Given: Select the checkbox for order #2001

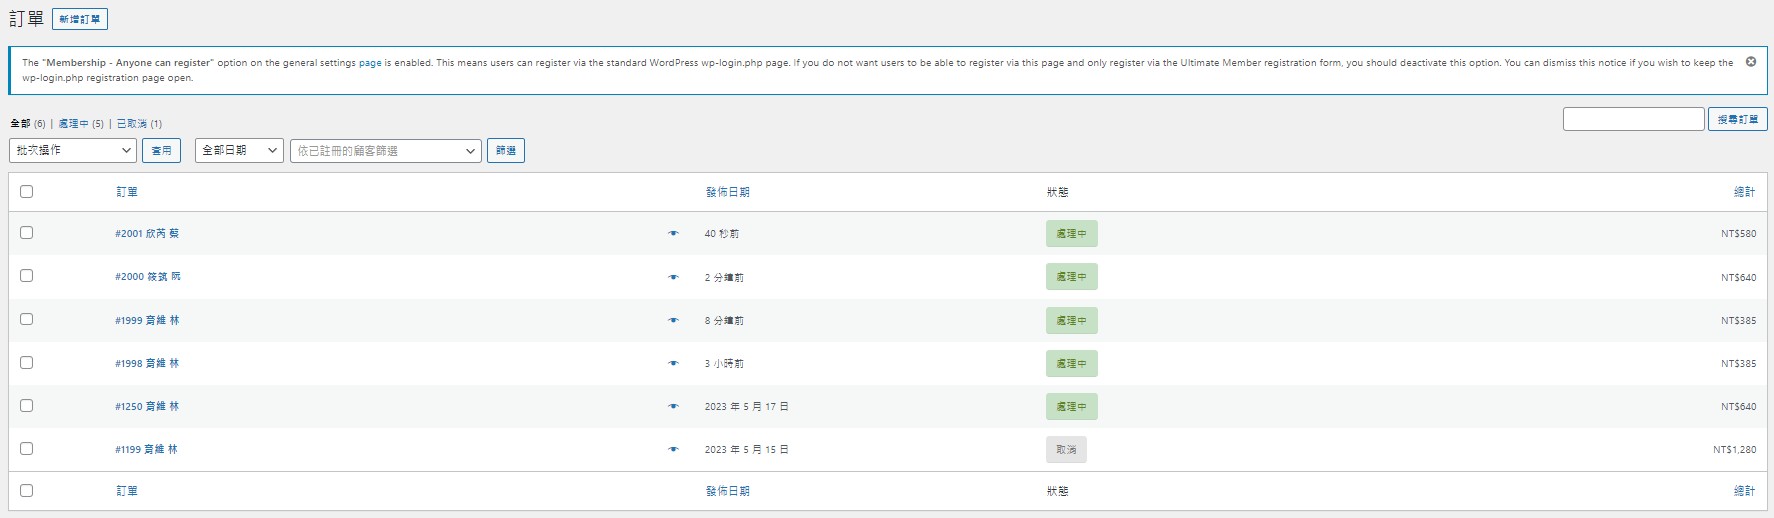Looking at the screenshot, I should (x=27, y=233).
